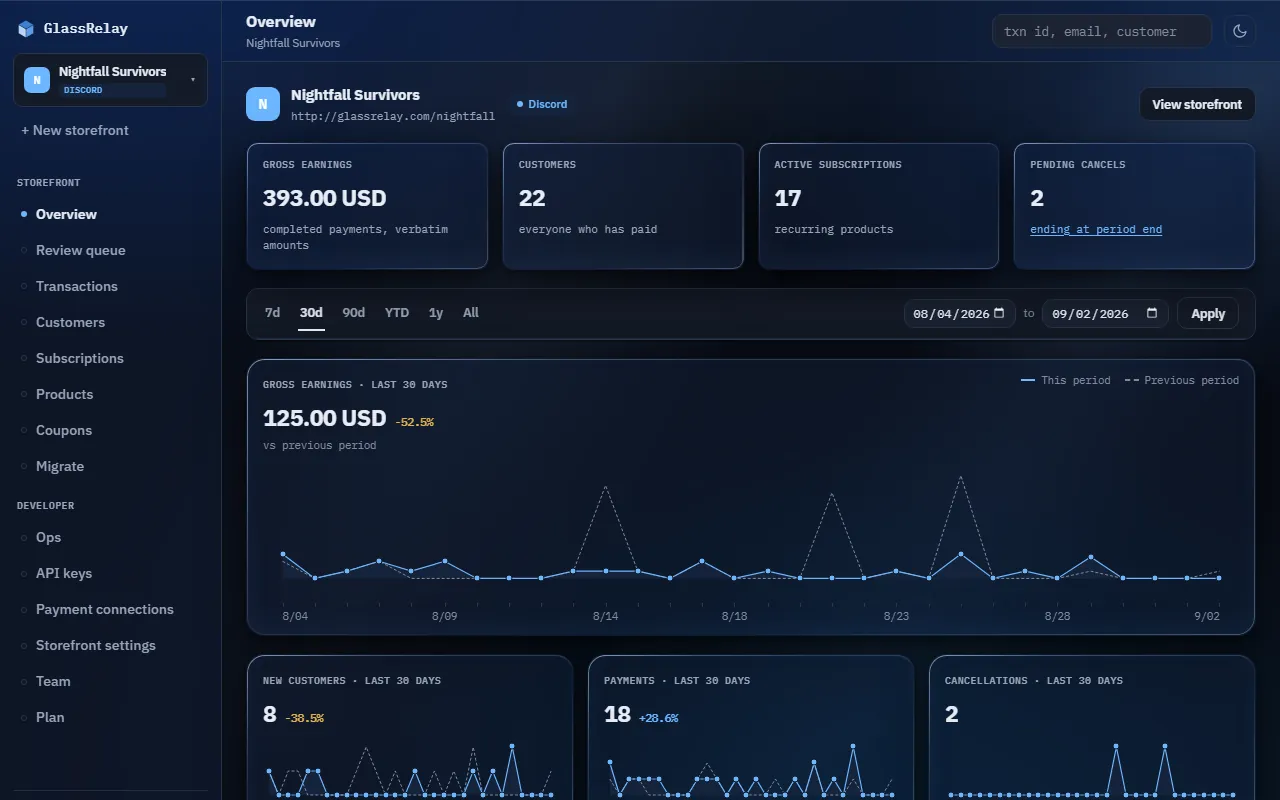Open the Migrate page
Screen dimensions: 1280x800
coord(110,466)
